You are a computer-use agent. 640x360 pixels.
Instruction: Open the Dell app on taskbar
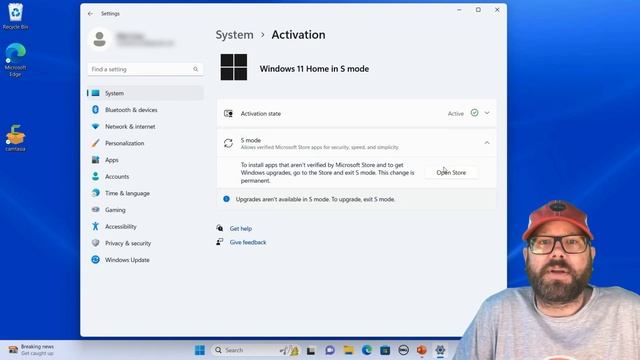(x=403, y=350)
